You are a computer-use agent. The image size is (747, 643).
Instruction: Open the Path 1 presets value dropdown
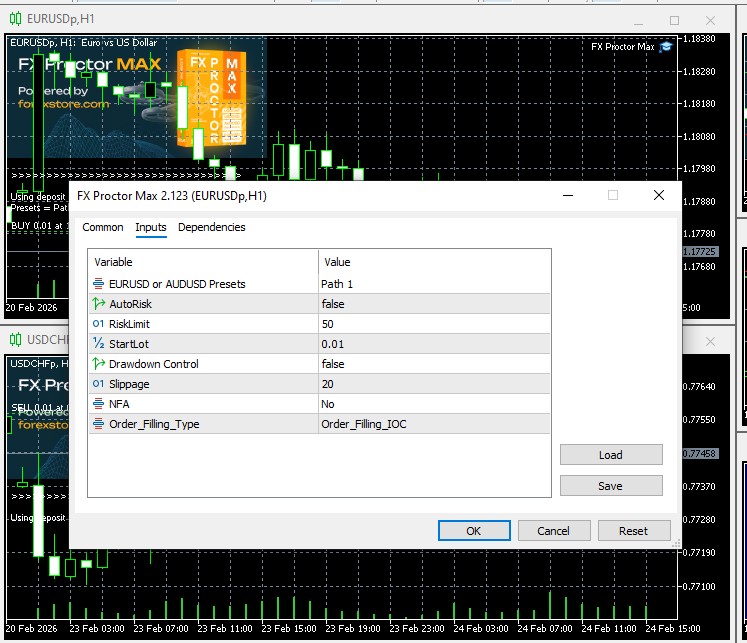434,284
